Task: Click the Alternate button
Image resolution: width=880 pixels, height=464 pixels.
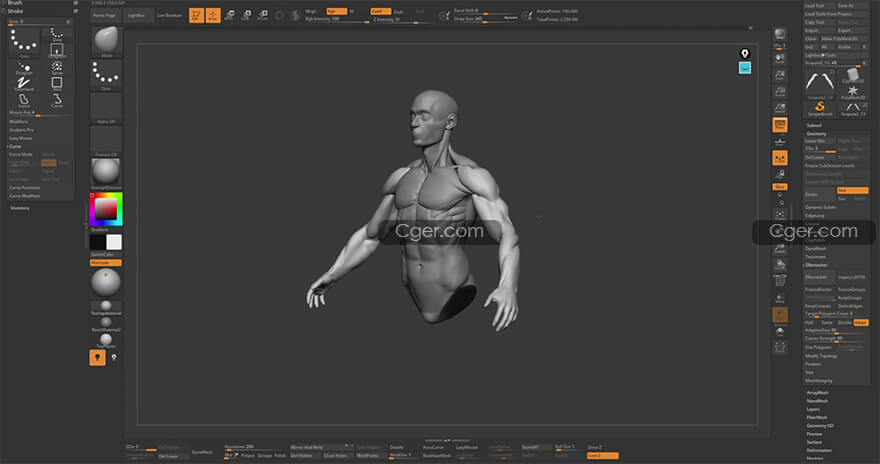Action: point(106,263)
